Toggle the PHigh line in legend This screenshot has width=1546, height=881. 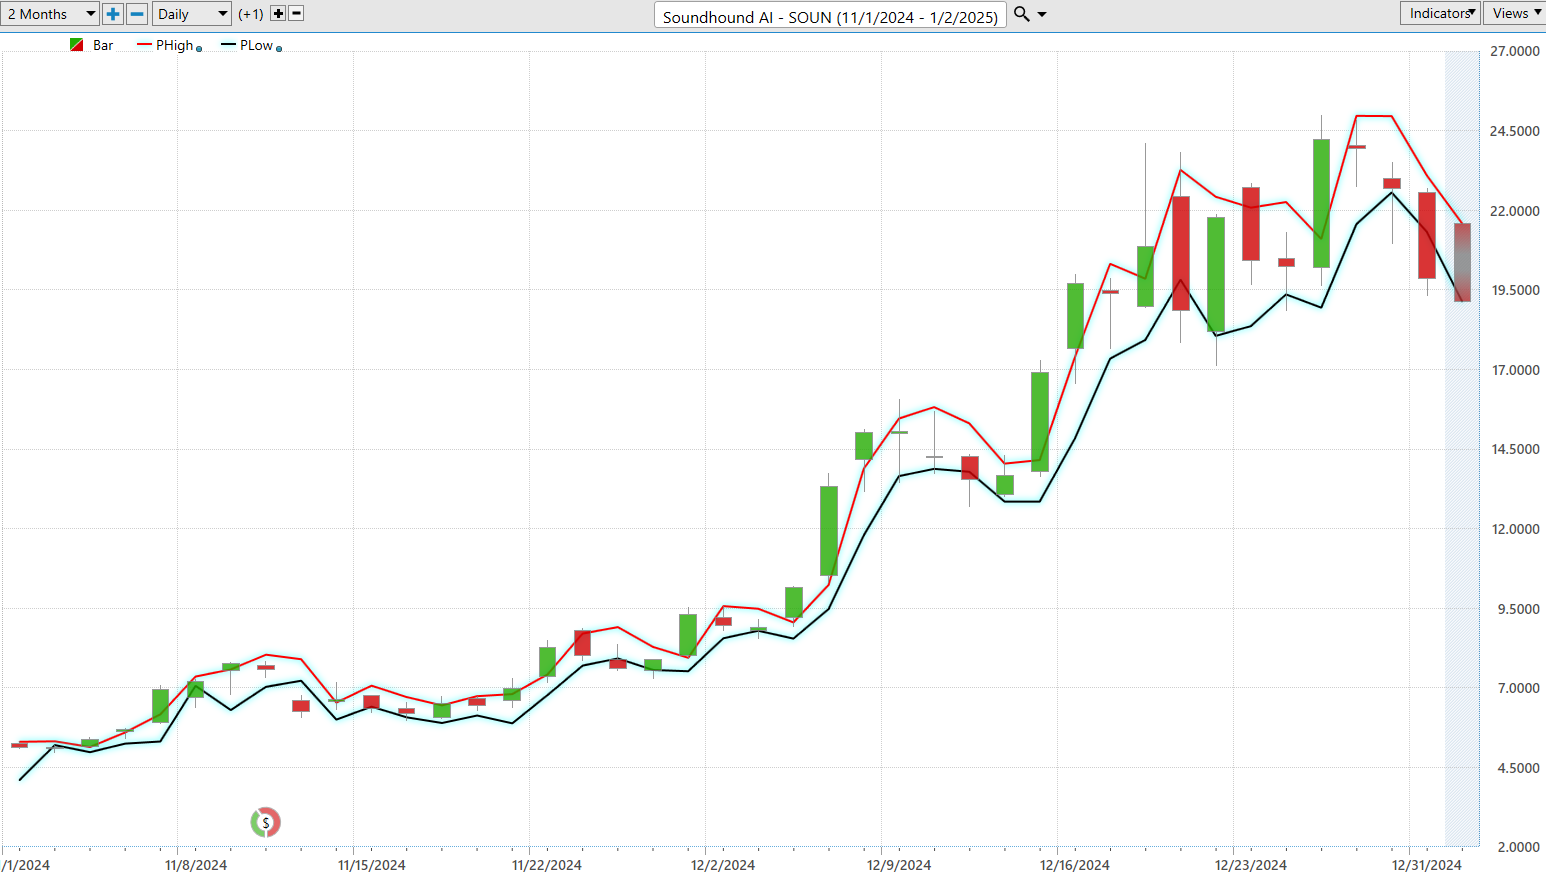pos(174,45)
